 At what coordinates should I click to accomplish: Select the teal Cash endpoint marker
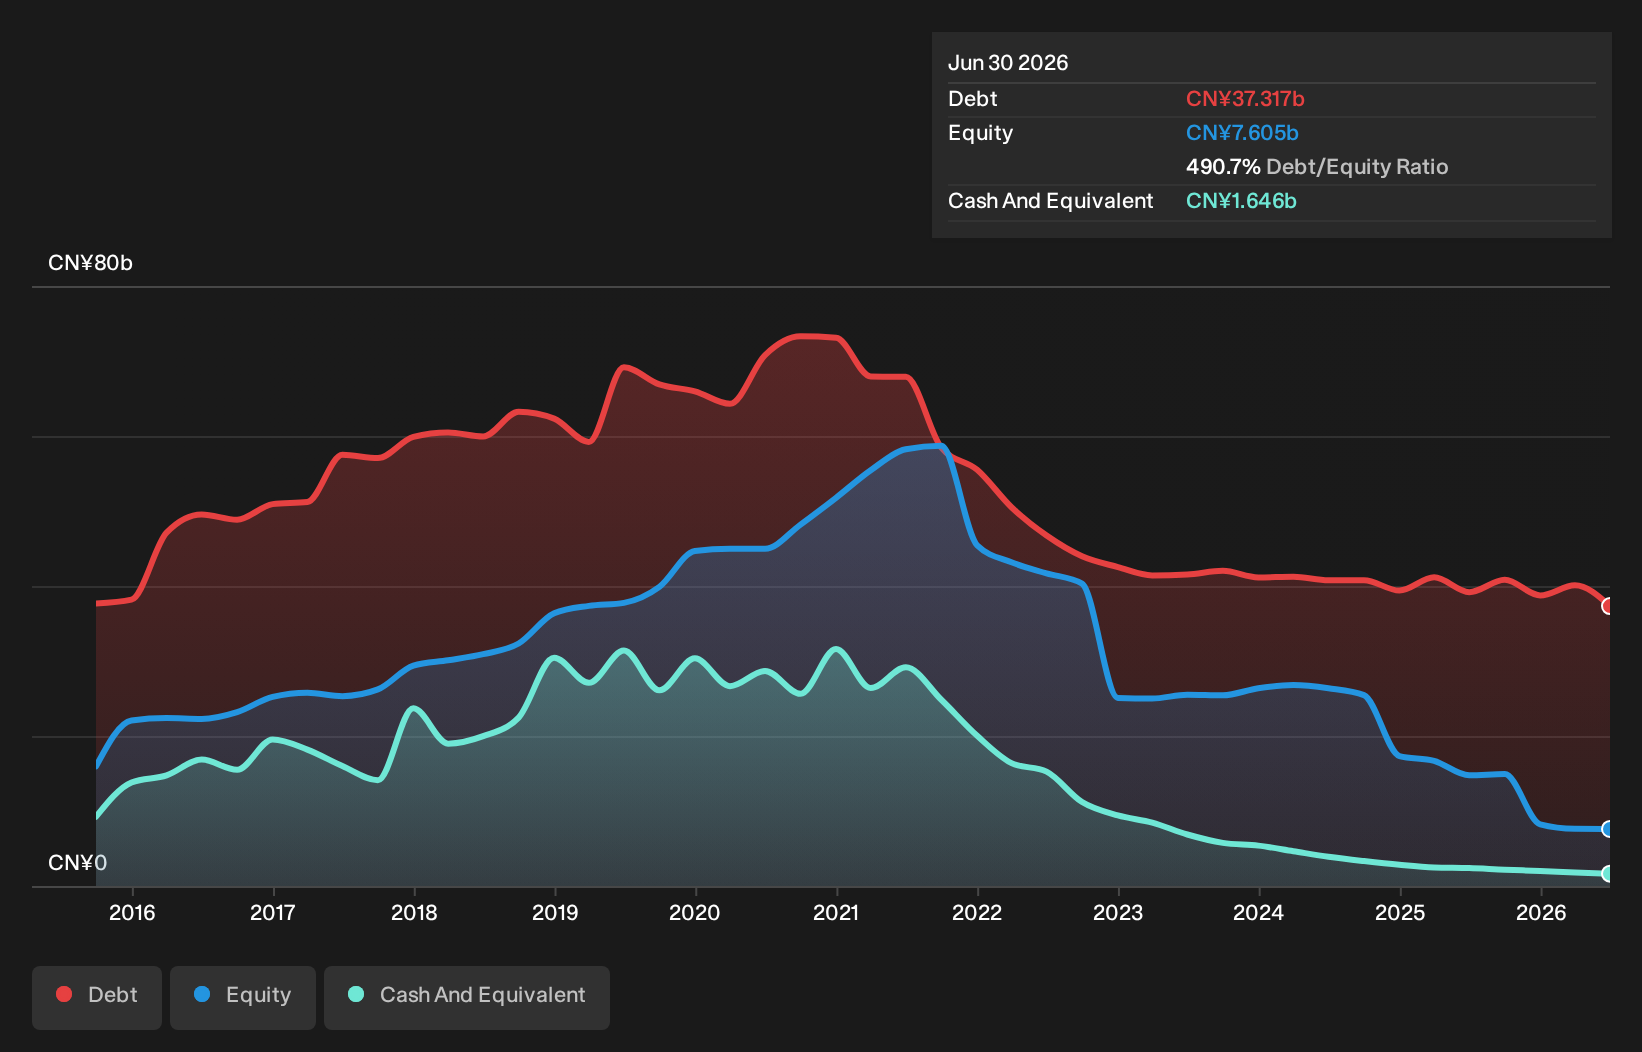pyautogui.click(x=1608, y=874)
